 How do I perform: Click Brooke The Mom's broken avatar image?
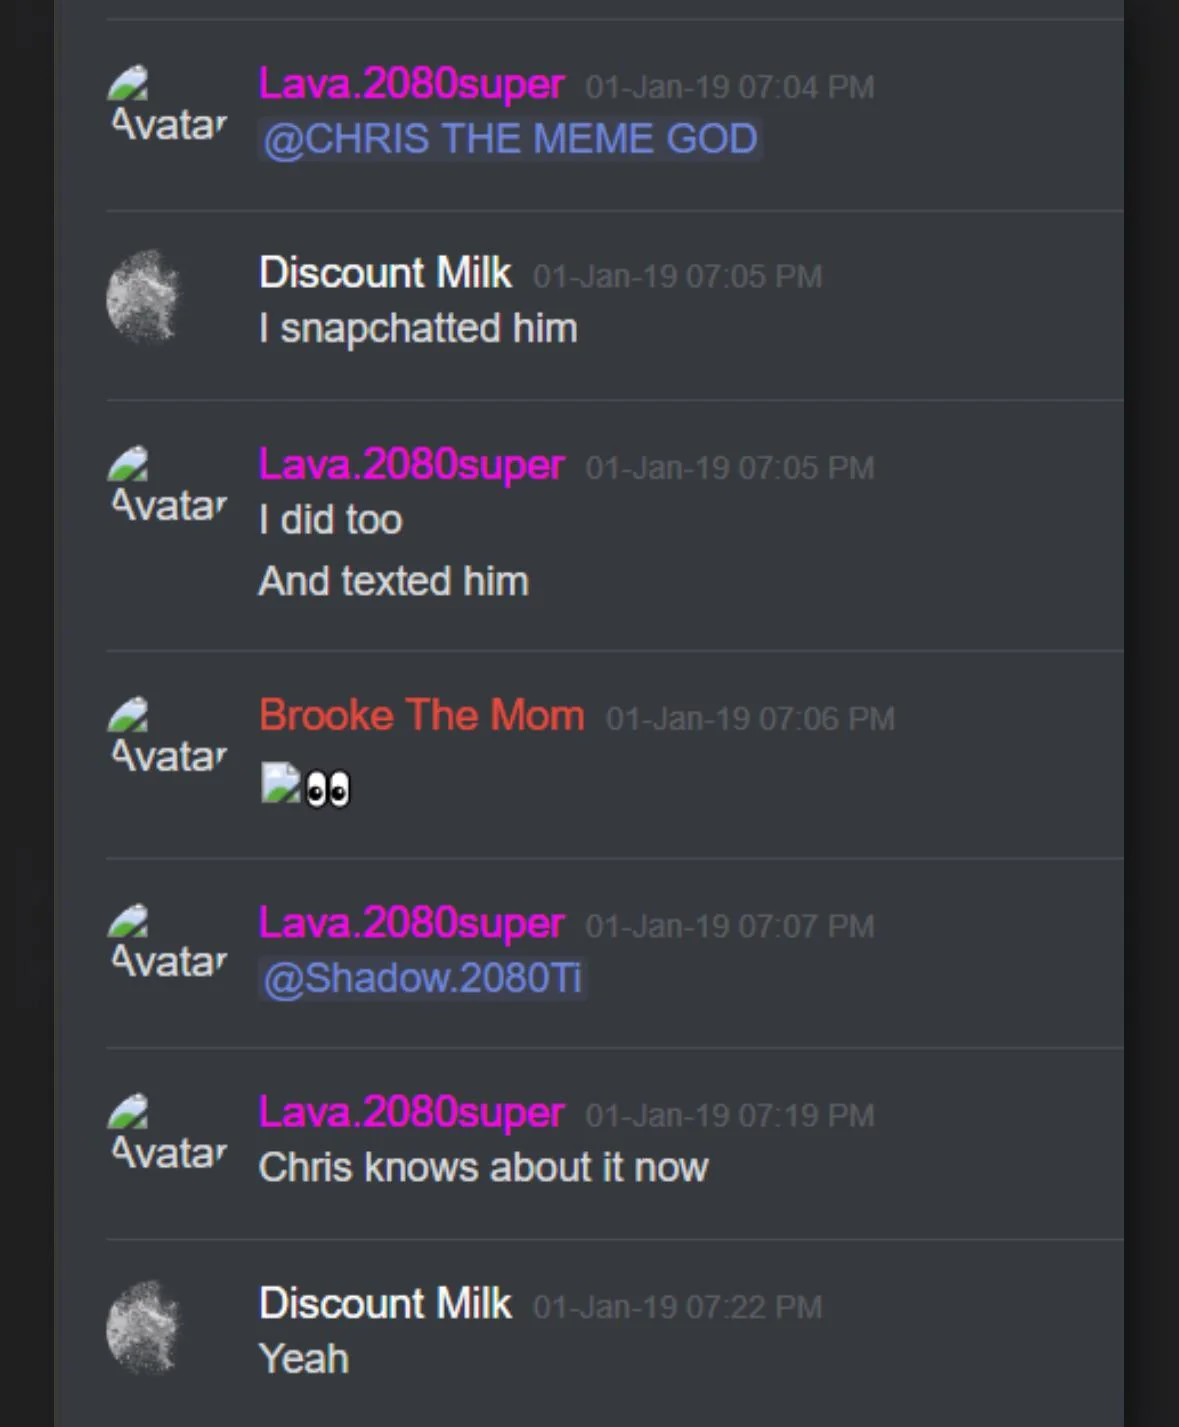click(166, 735)
